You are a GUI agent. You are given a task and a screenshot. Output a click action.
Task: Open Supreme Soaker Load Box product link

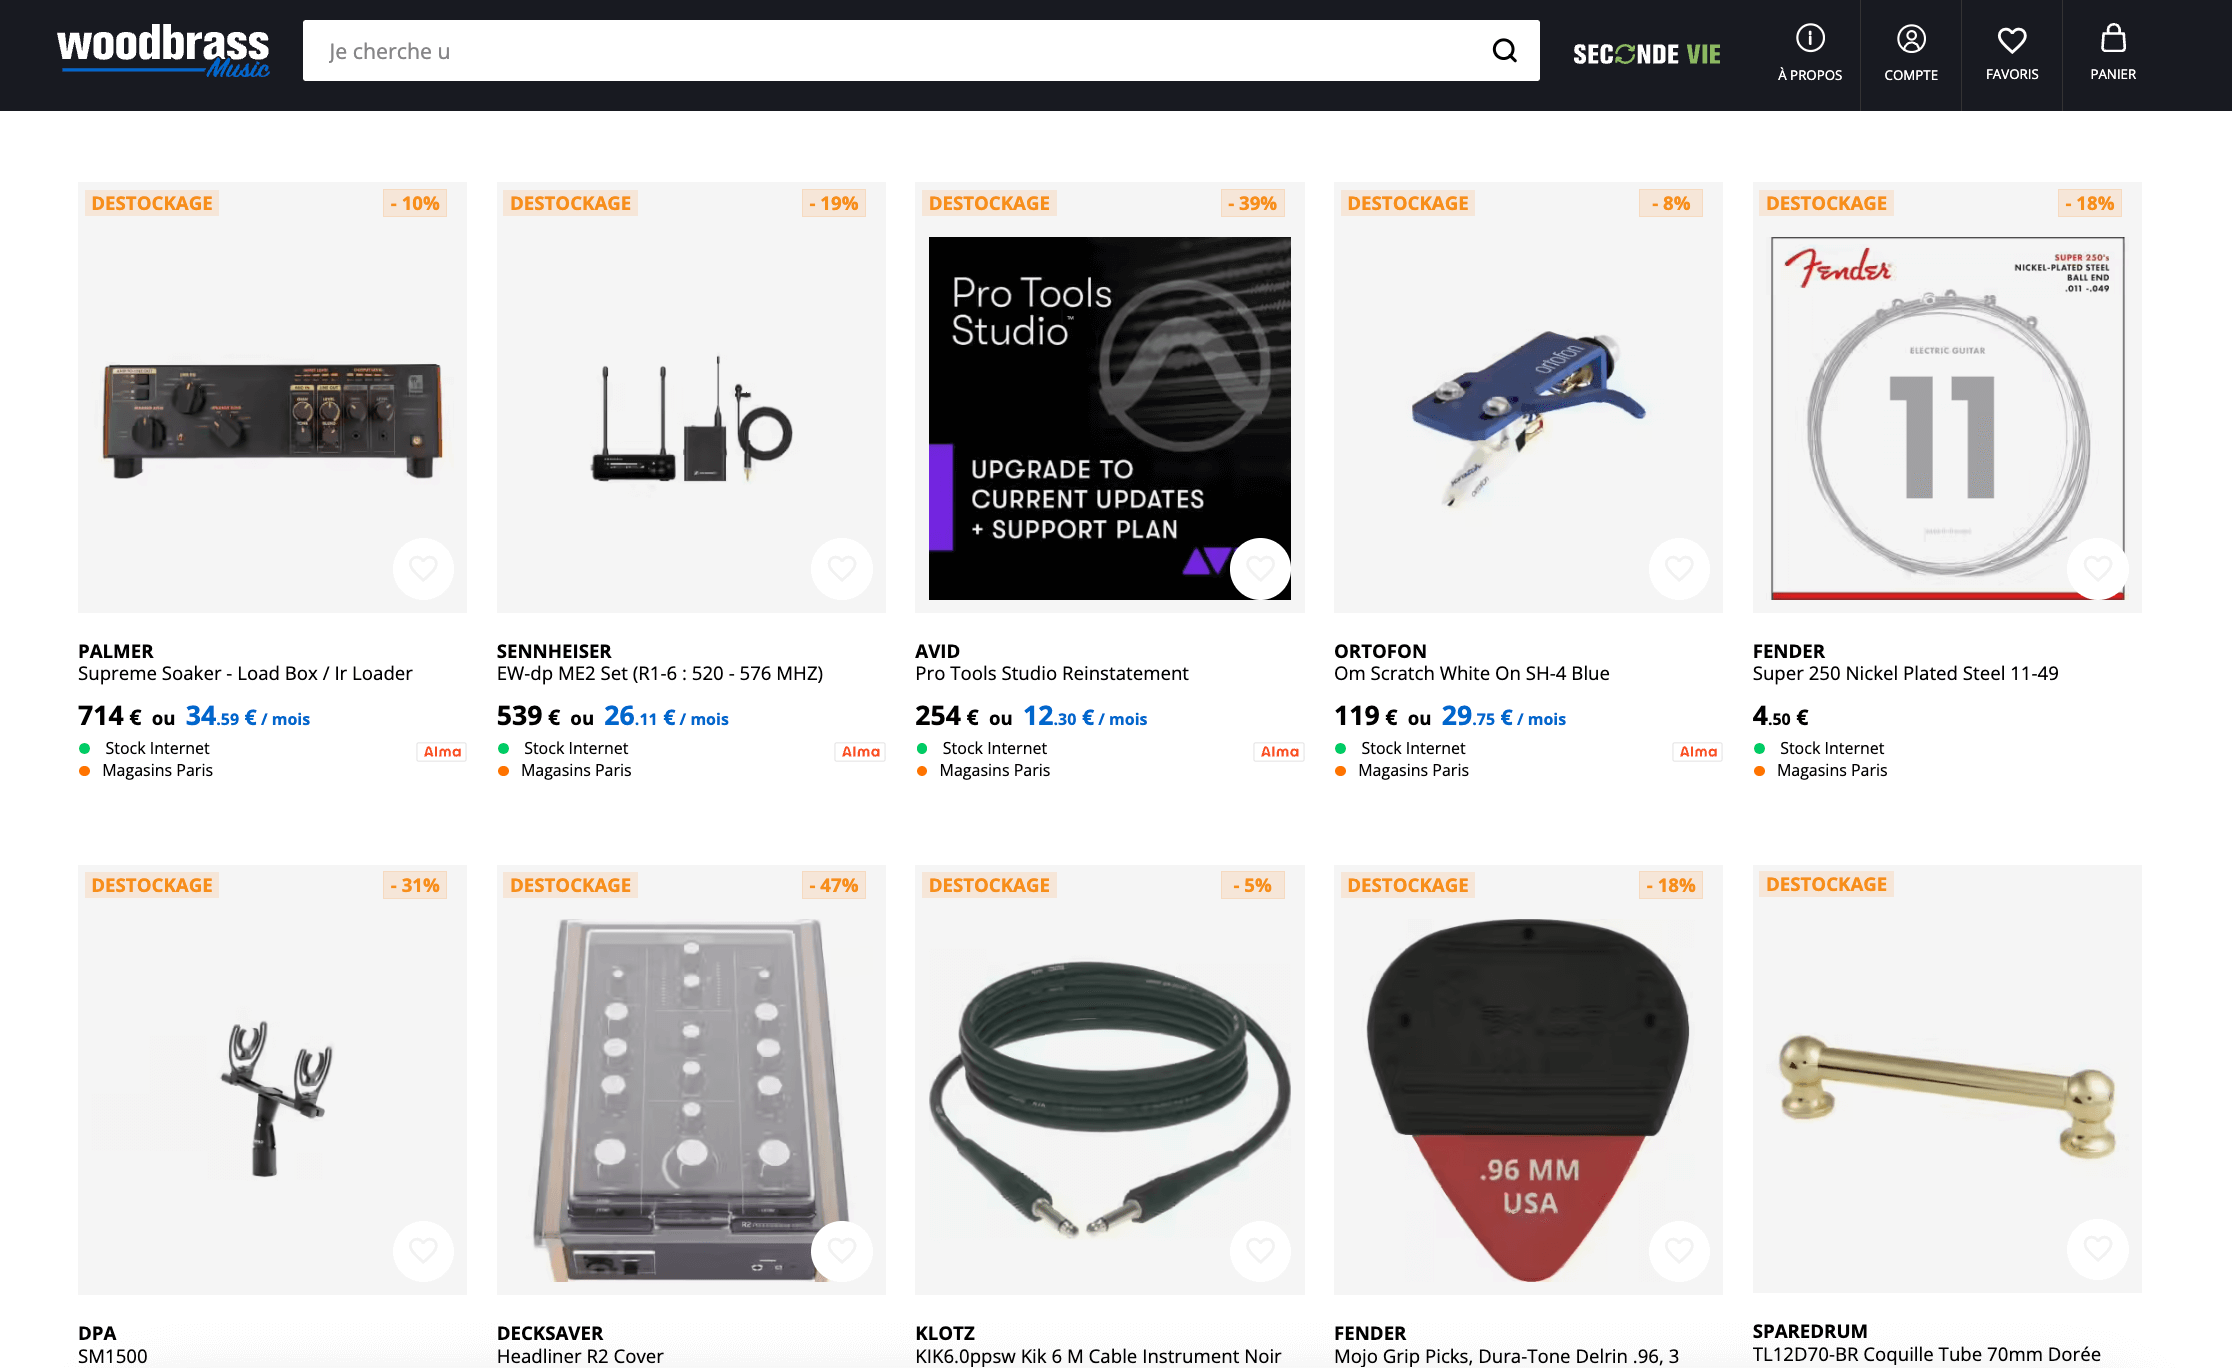(x=245, y=674)
